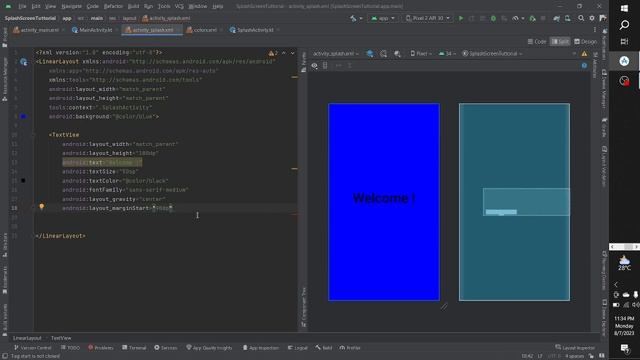Open the Version Control tool window

pos(33,348)
